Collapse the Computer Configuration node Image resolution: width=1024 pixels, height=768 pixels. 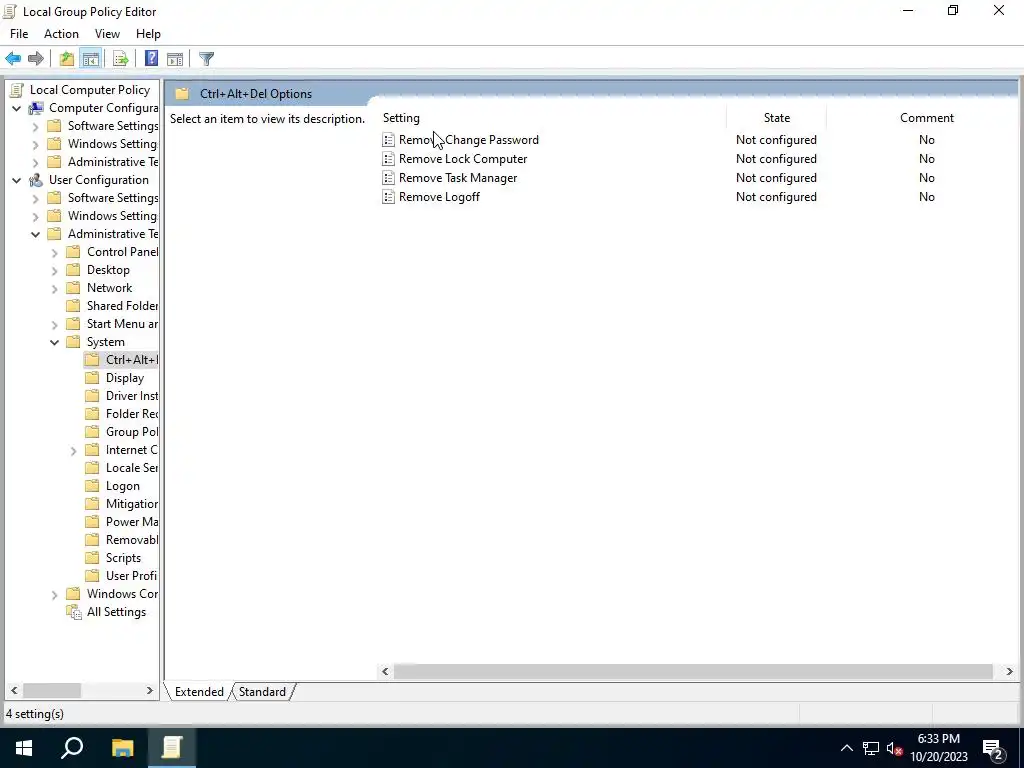(16, 108)
